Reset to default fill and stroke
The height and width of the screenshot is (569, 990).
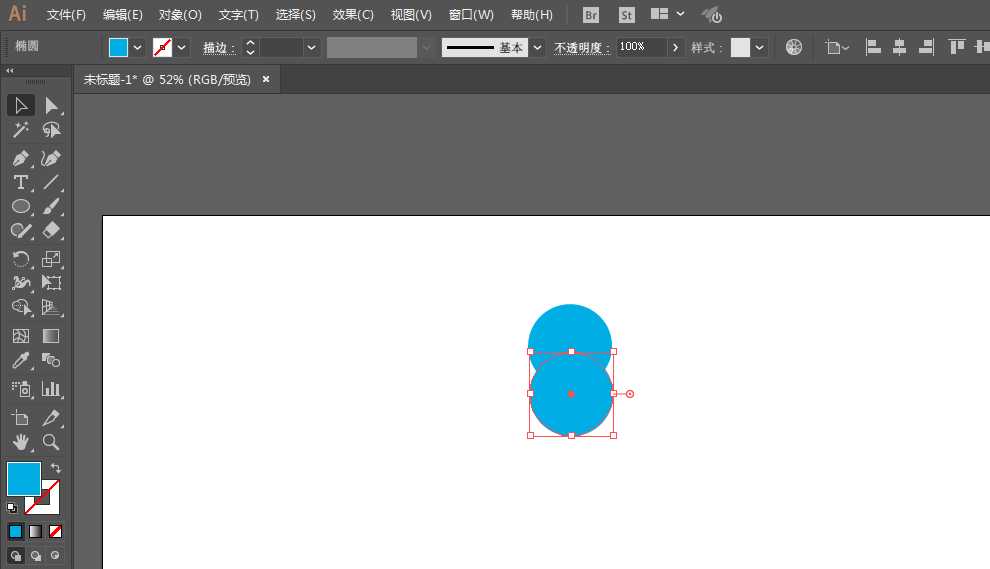pos(12,507)
